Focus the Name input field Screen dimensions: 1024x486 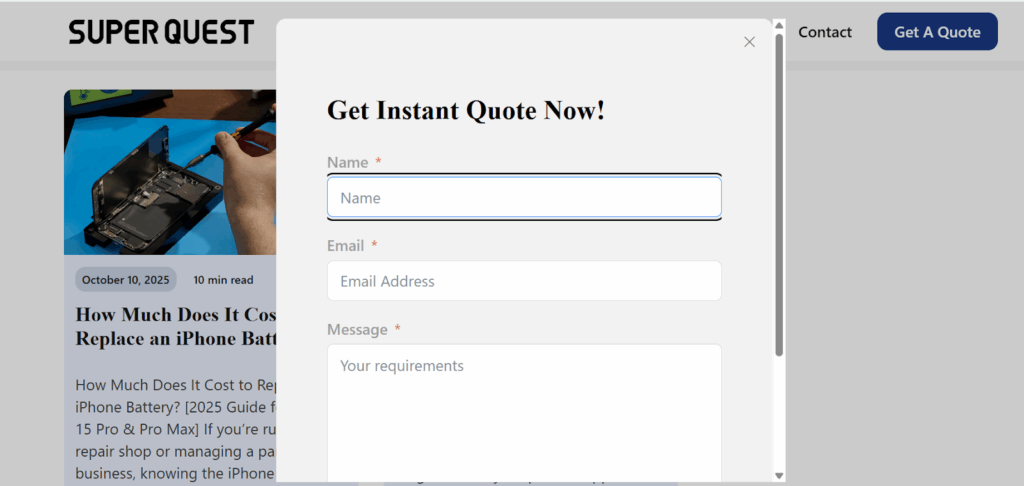(524, 198)
